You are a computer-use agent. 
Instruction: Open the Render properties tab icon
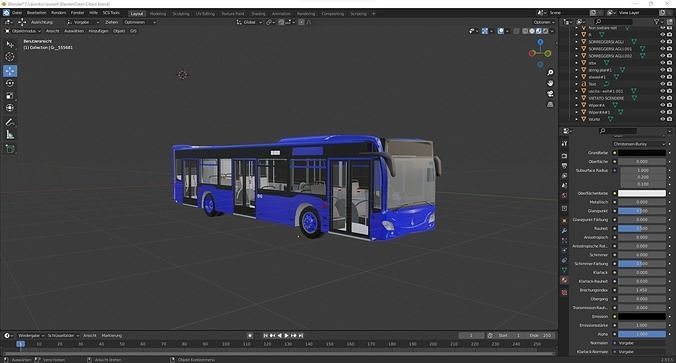(x=564, y=156)
